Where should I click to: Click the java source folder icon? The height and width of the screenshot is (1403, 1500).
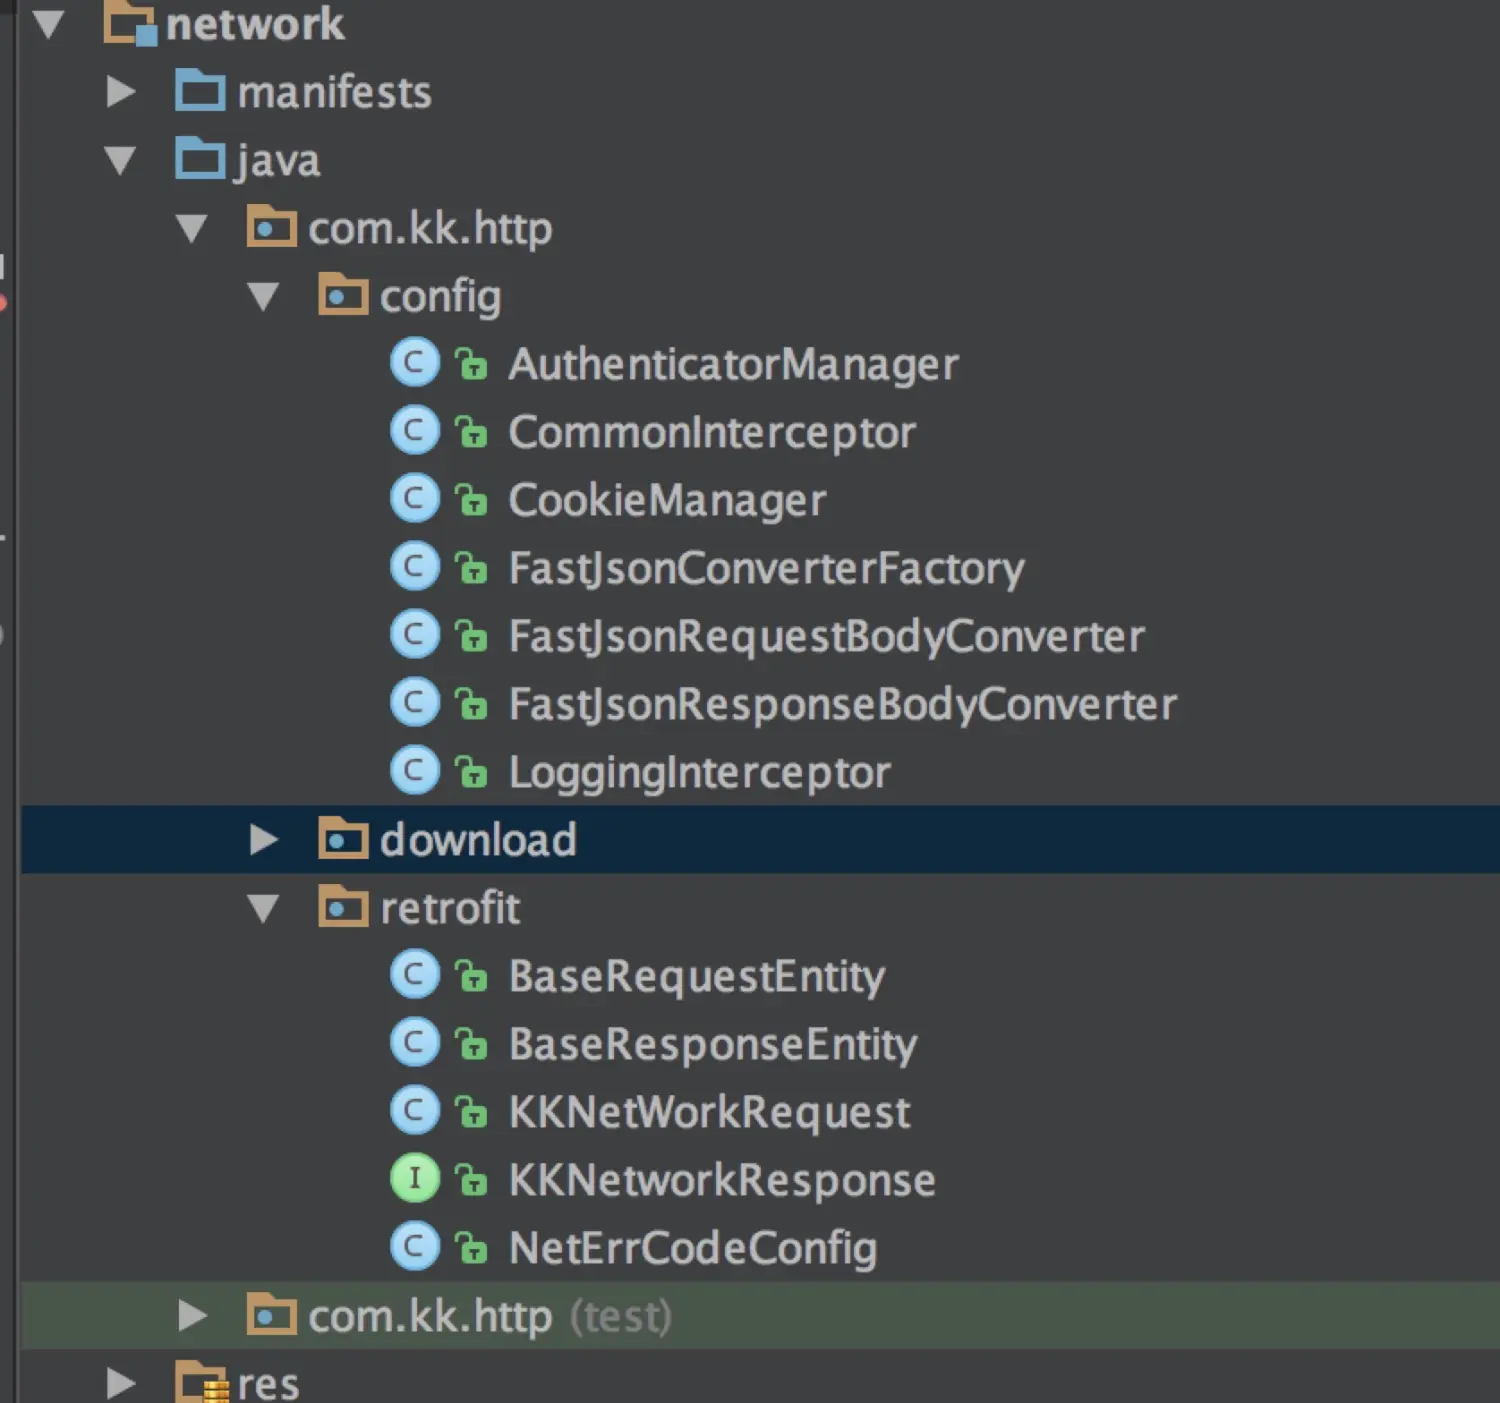pyautogui.click(x=200, y=159)
